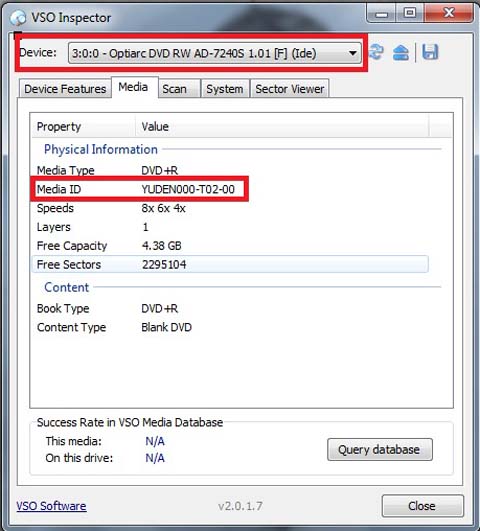Select the Free Sectors row
This screenshot has width=480, height=531.
230,264
